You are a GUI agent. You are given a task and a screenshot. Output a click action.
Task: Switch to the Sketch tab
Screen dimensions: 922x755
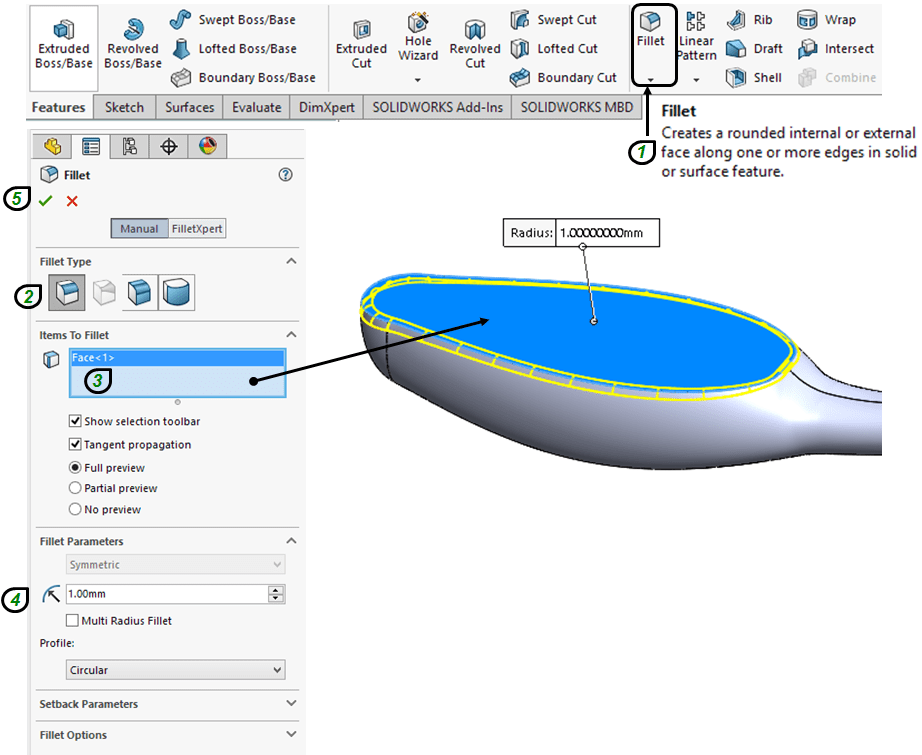point(124,107)
